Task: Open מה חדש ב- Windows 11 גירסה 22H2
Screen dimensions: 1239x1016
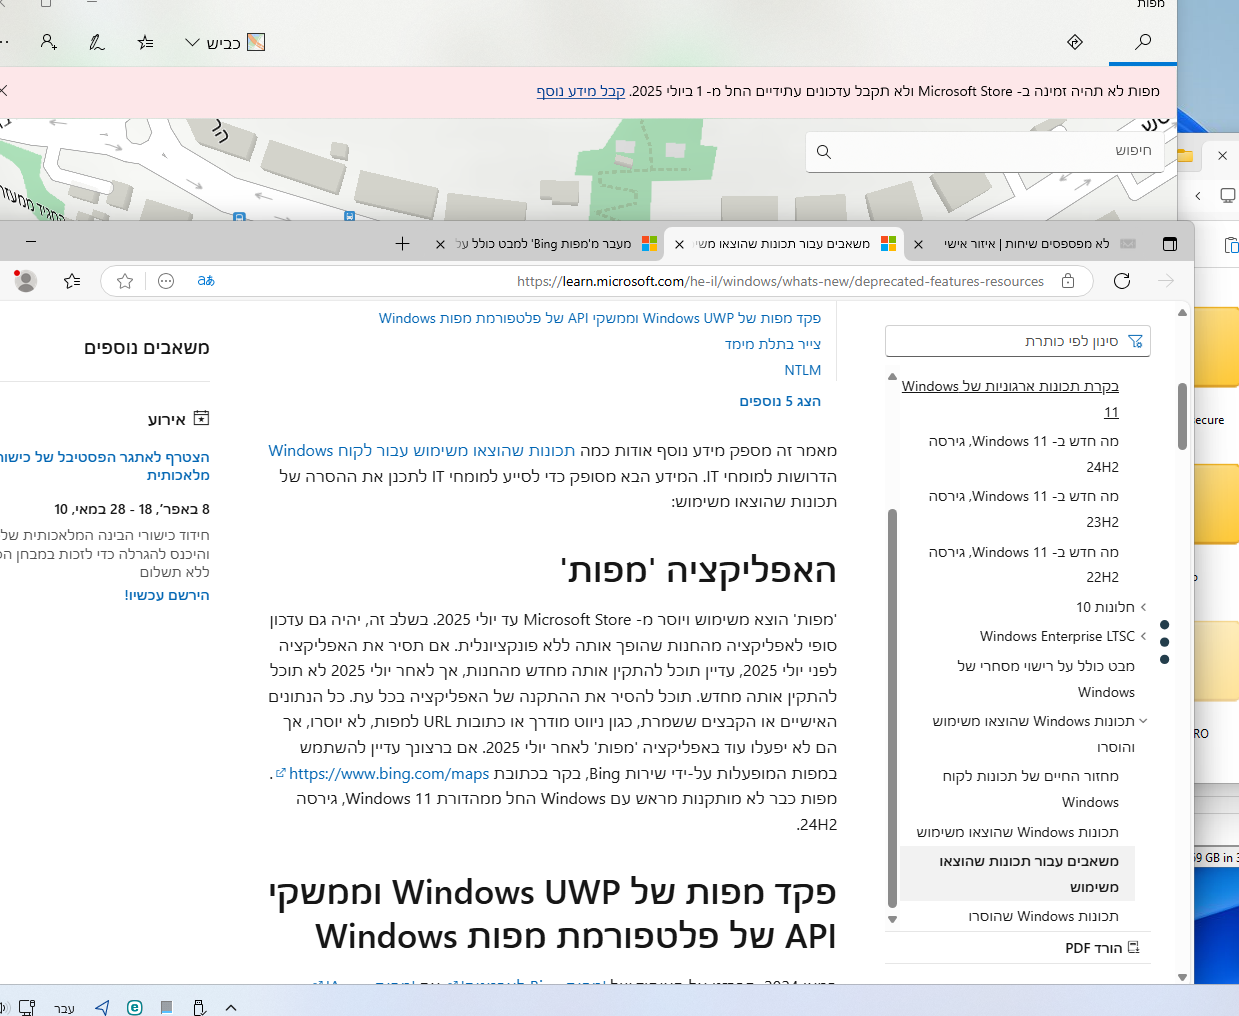Action: pos(1023,564)
